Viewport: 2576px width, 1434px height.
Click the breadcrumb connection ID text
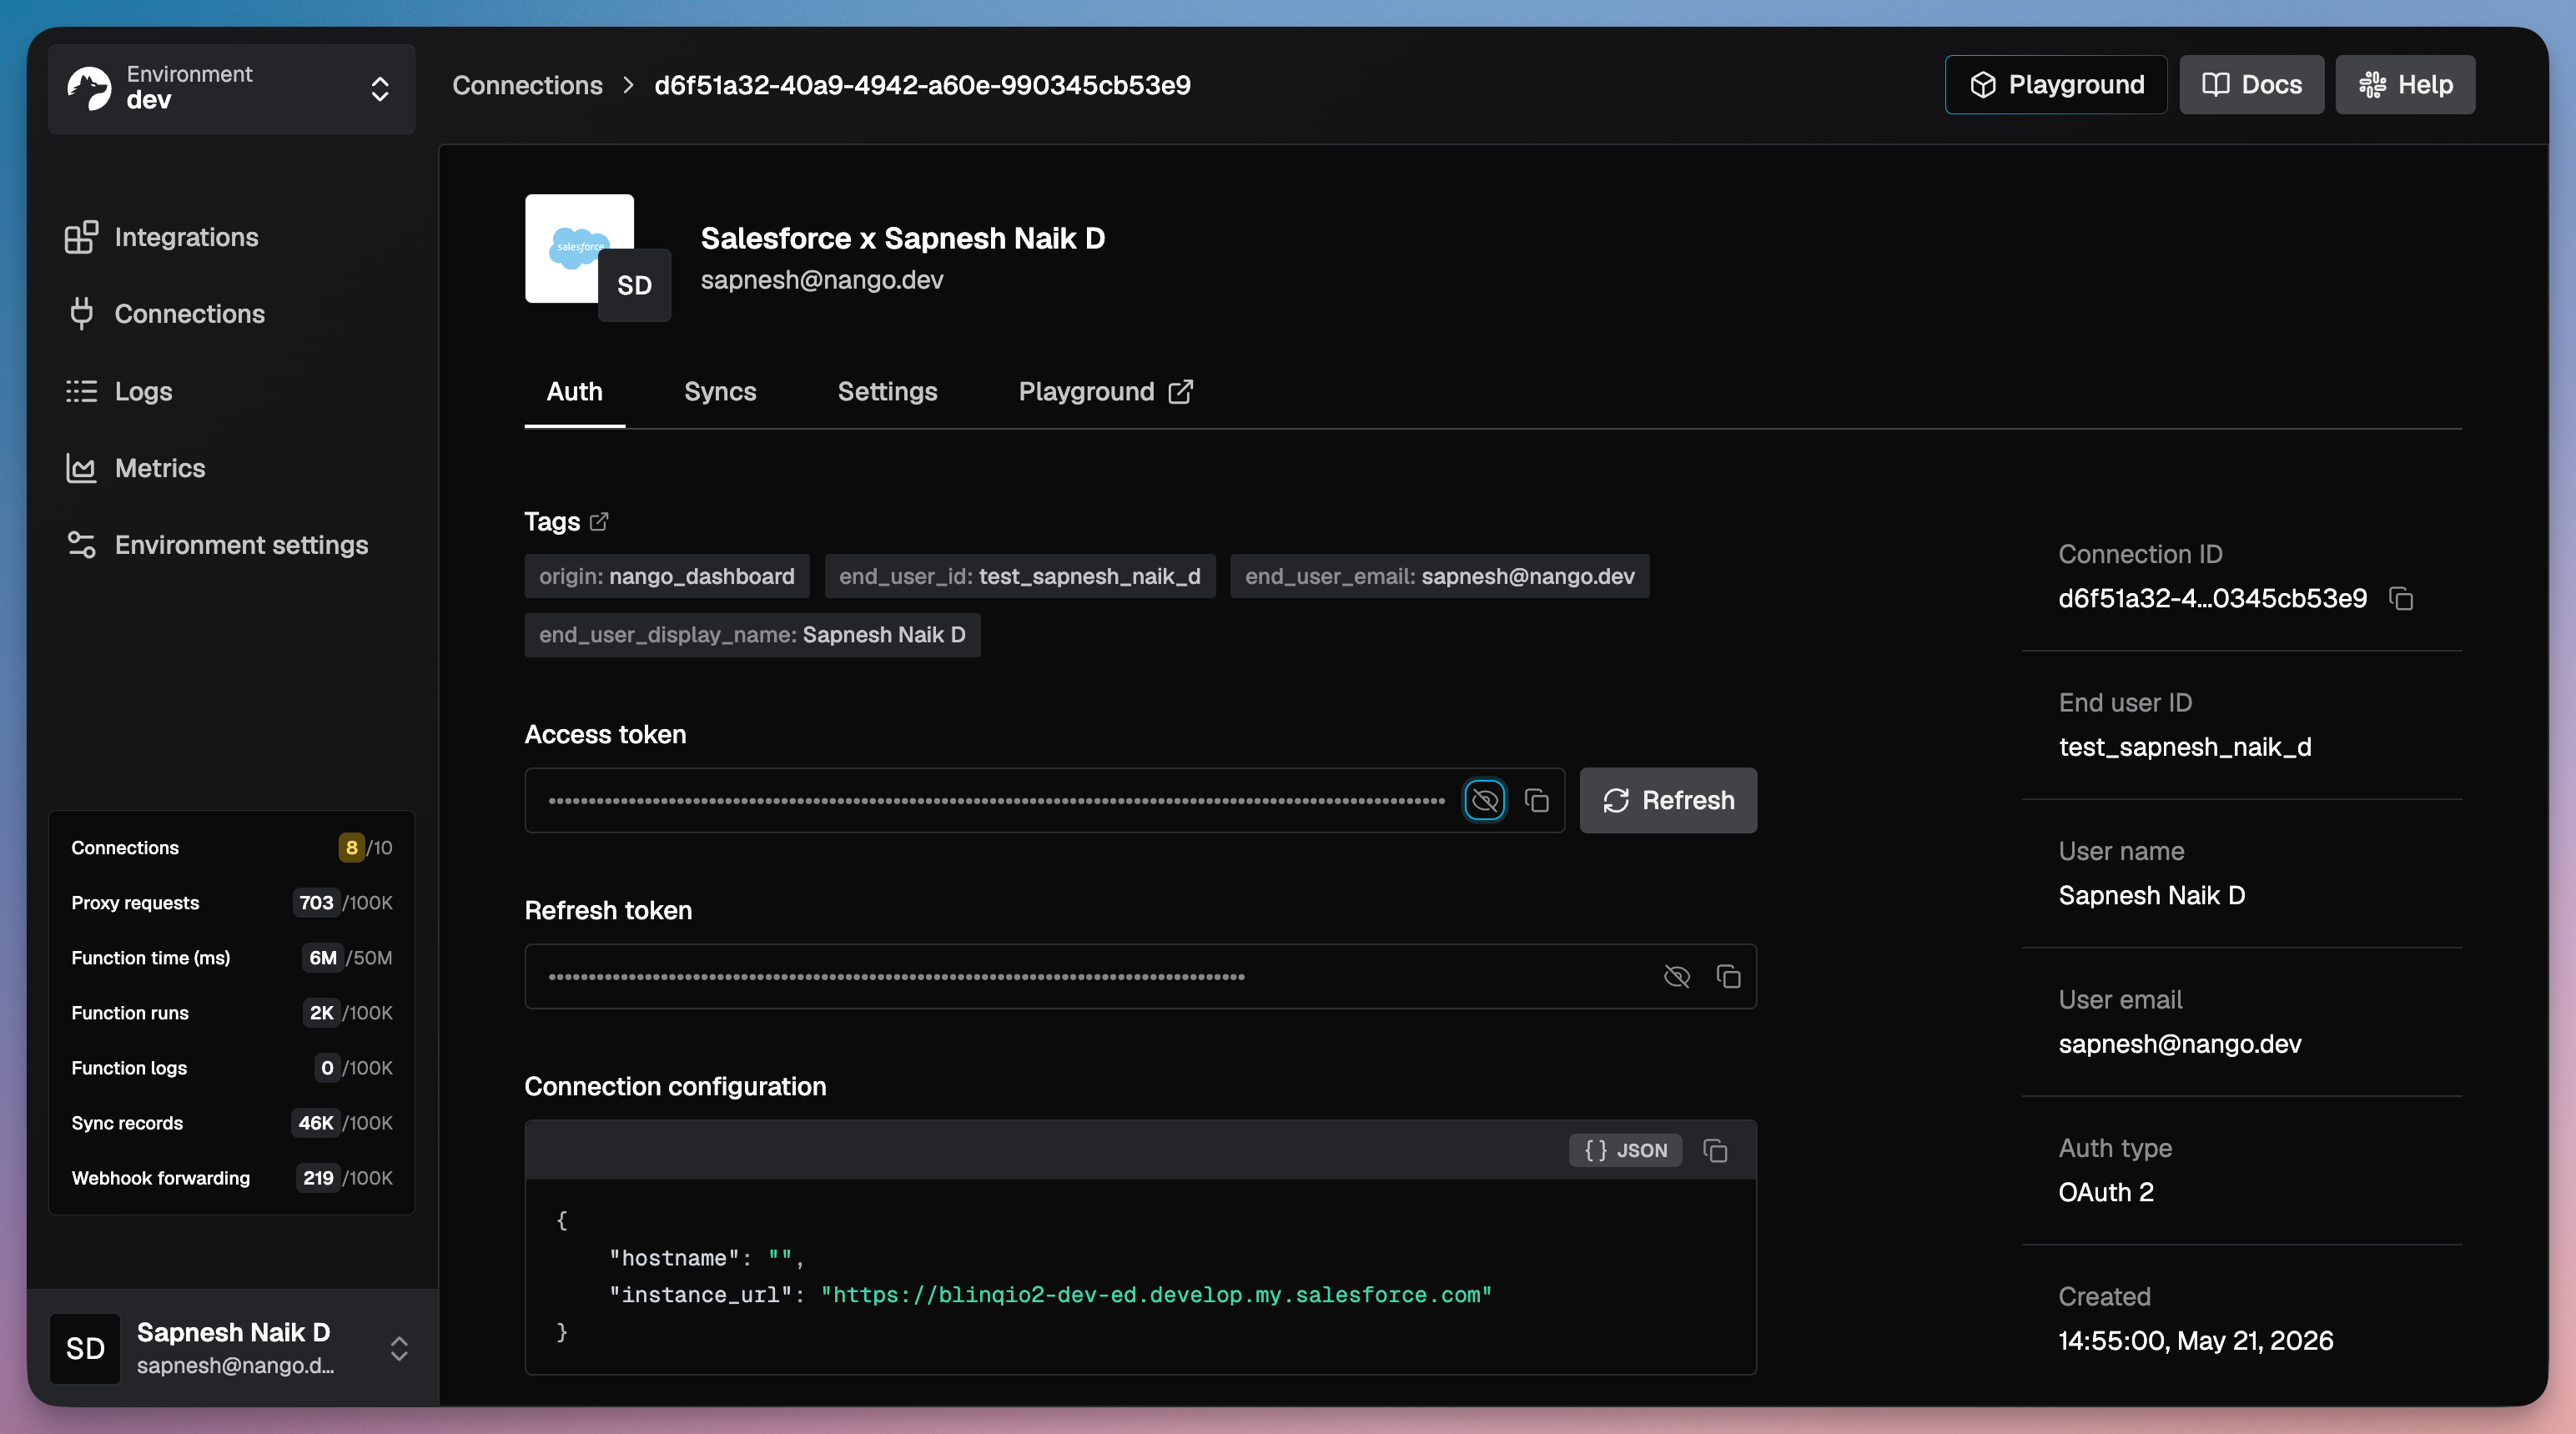[922, 86]
